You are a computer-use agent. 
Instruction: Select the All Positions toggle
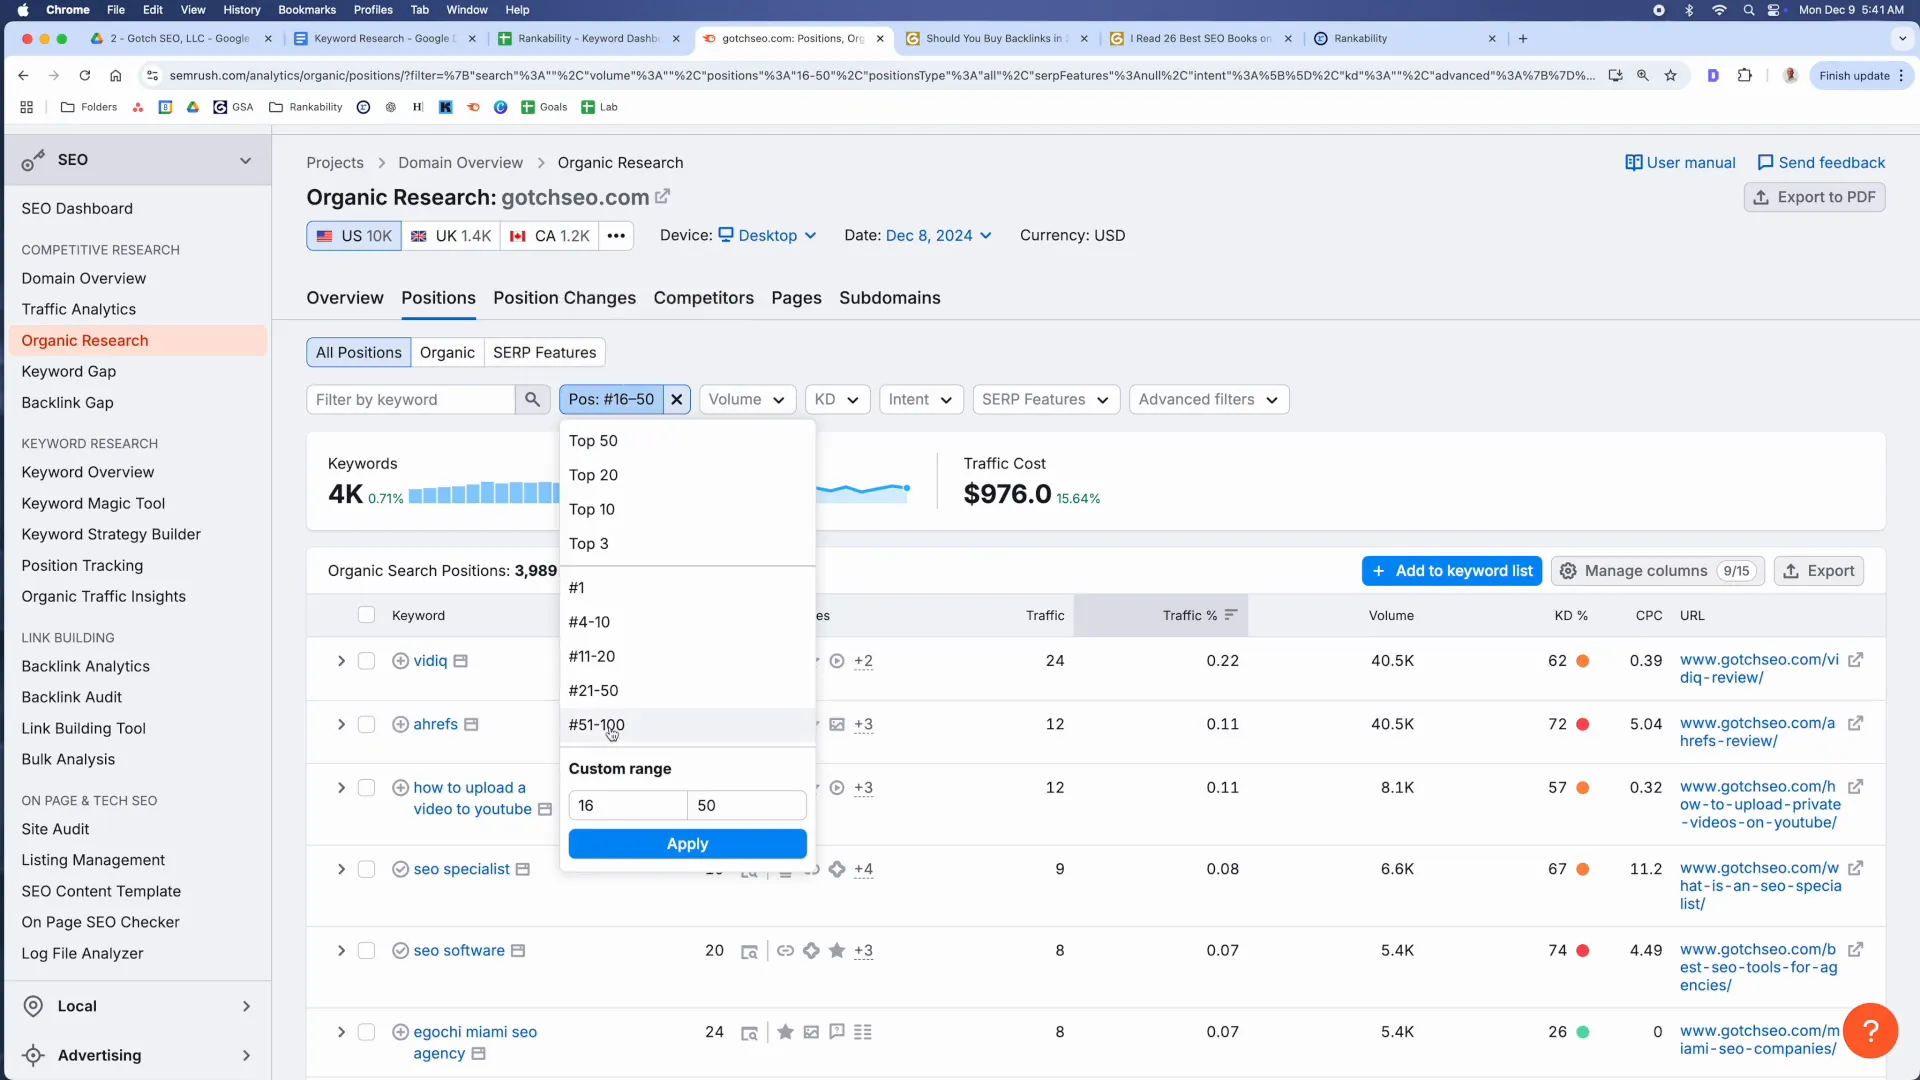tap(358, 352)
